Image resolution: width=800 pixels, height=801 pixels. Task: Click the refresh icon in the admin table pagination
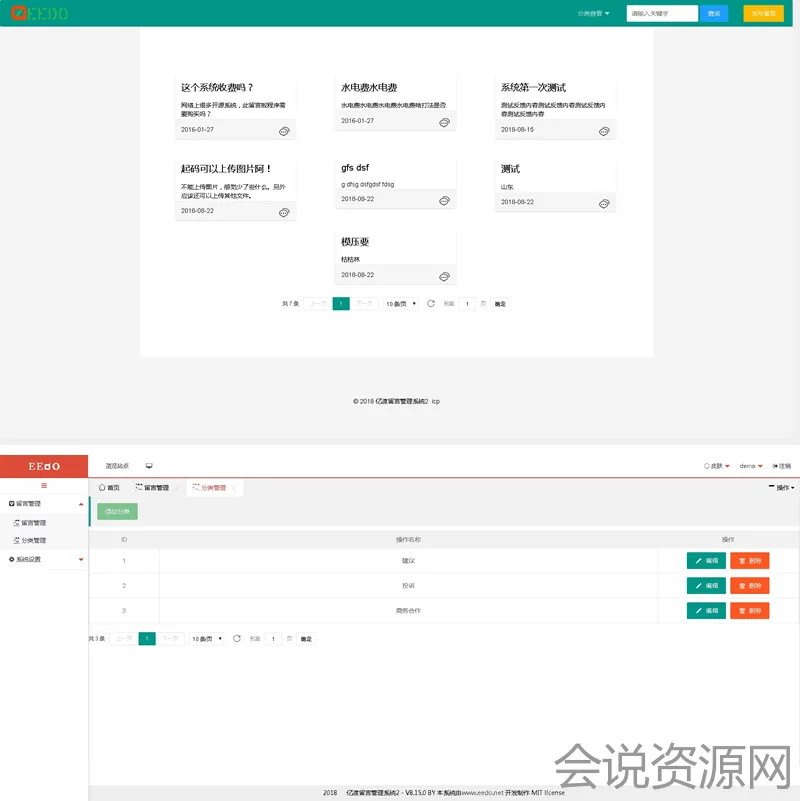[x=237, y=638]
